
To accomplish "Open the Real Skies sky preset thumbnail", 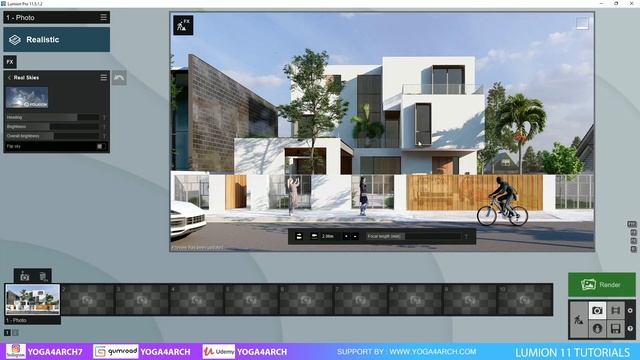I will point(27,98).
